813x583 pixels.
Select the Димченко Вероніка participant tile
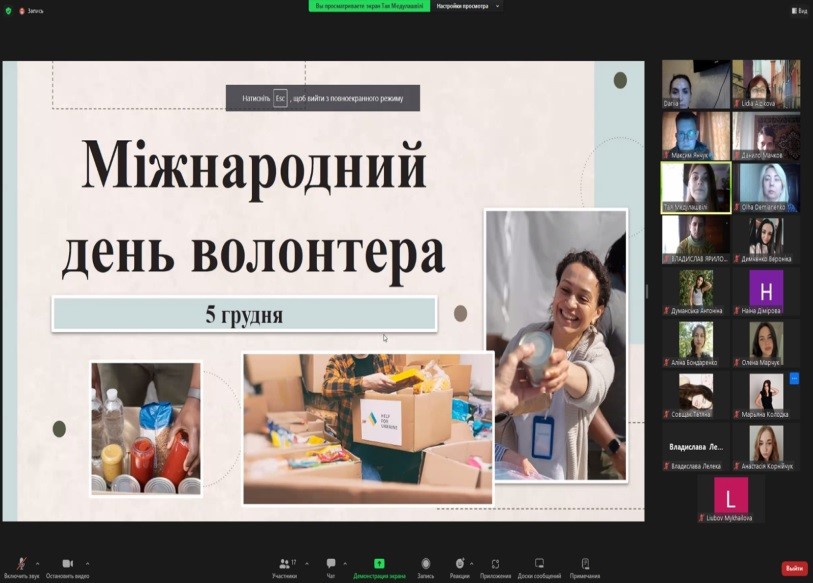766,239
